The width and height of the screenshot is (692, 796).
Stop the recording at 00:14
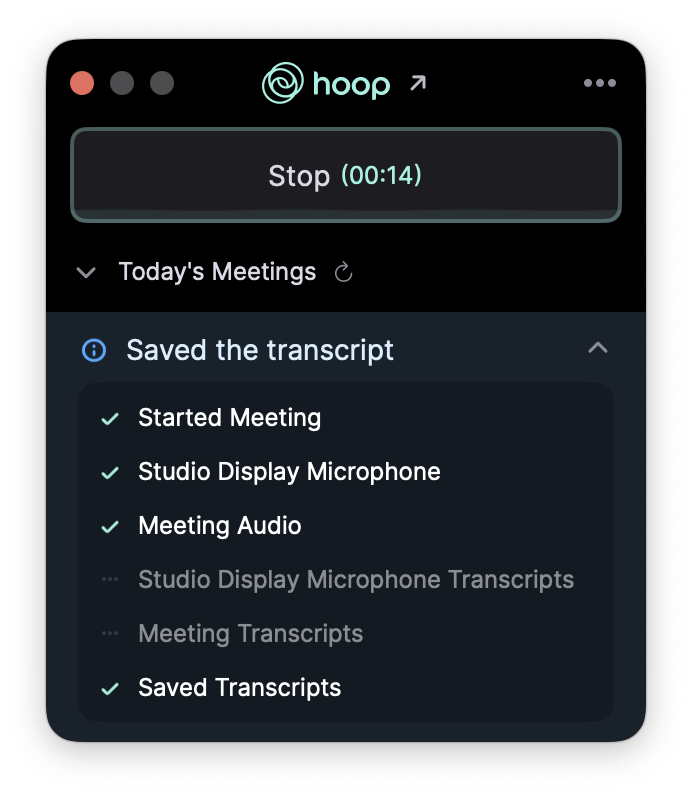tap(346, 175)
